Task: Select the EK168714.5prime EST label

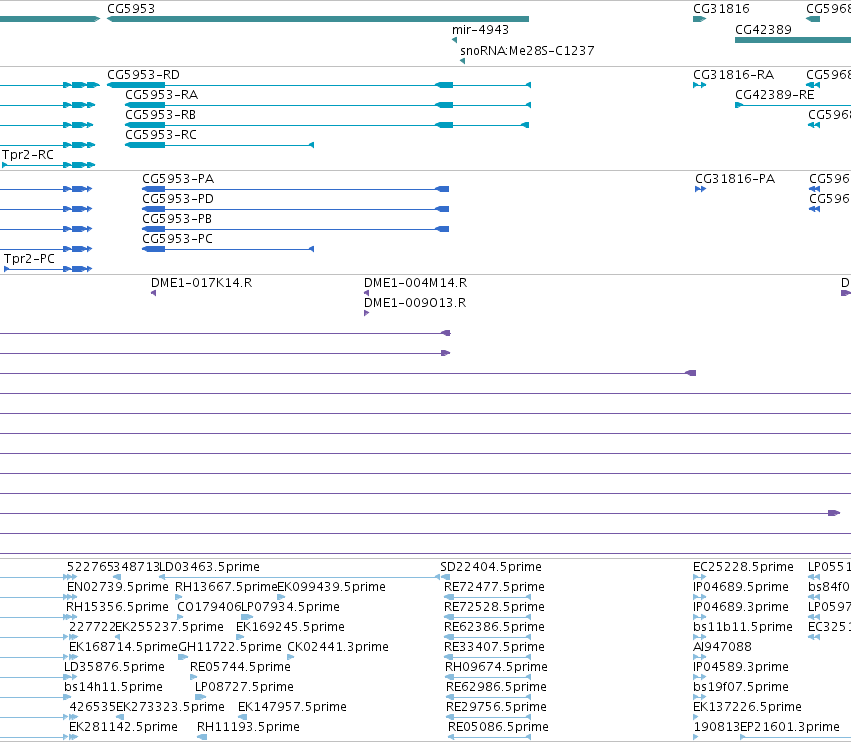Action: coord(123,648)
